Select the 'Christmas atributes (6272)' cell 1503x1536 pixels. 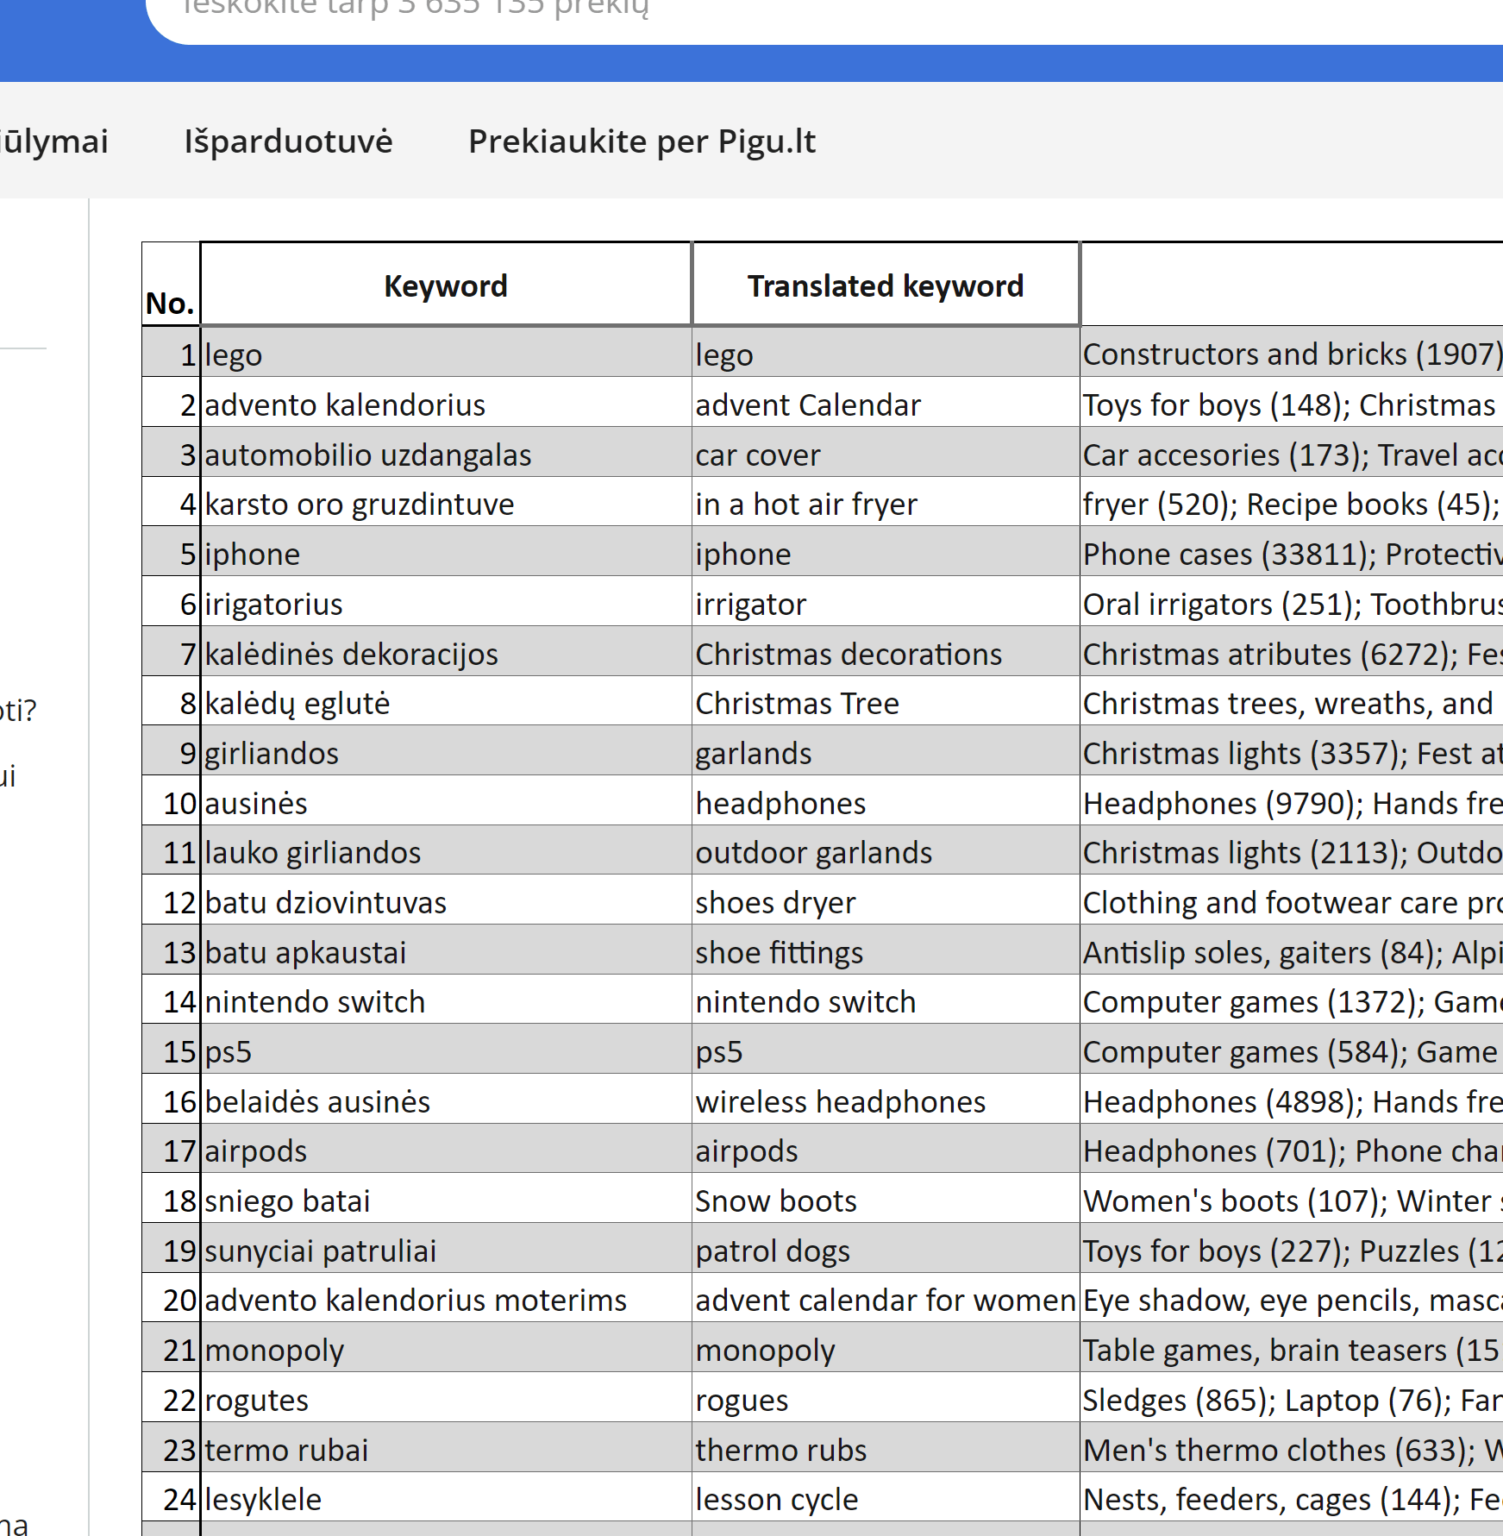point(1292,651)
